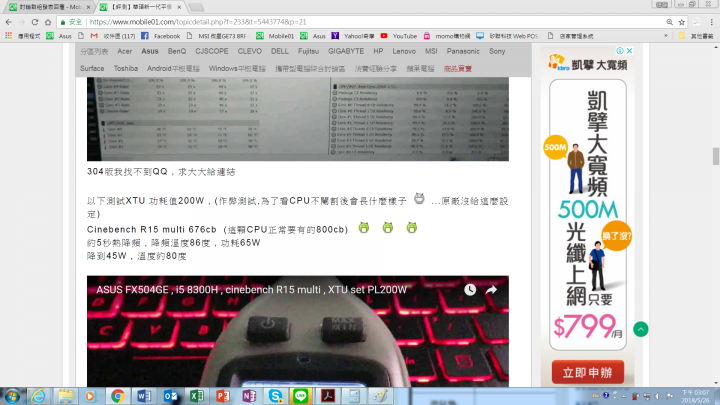
Task: Select Surface in forum navigation
Action: (92, 68)
